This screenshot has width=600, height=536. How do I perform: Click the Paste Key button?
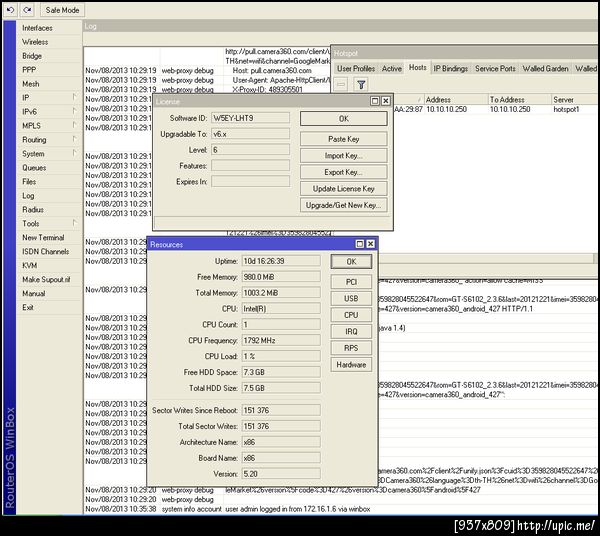343,139
